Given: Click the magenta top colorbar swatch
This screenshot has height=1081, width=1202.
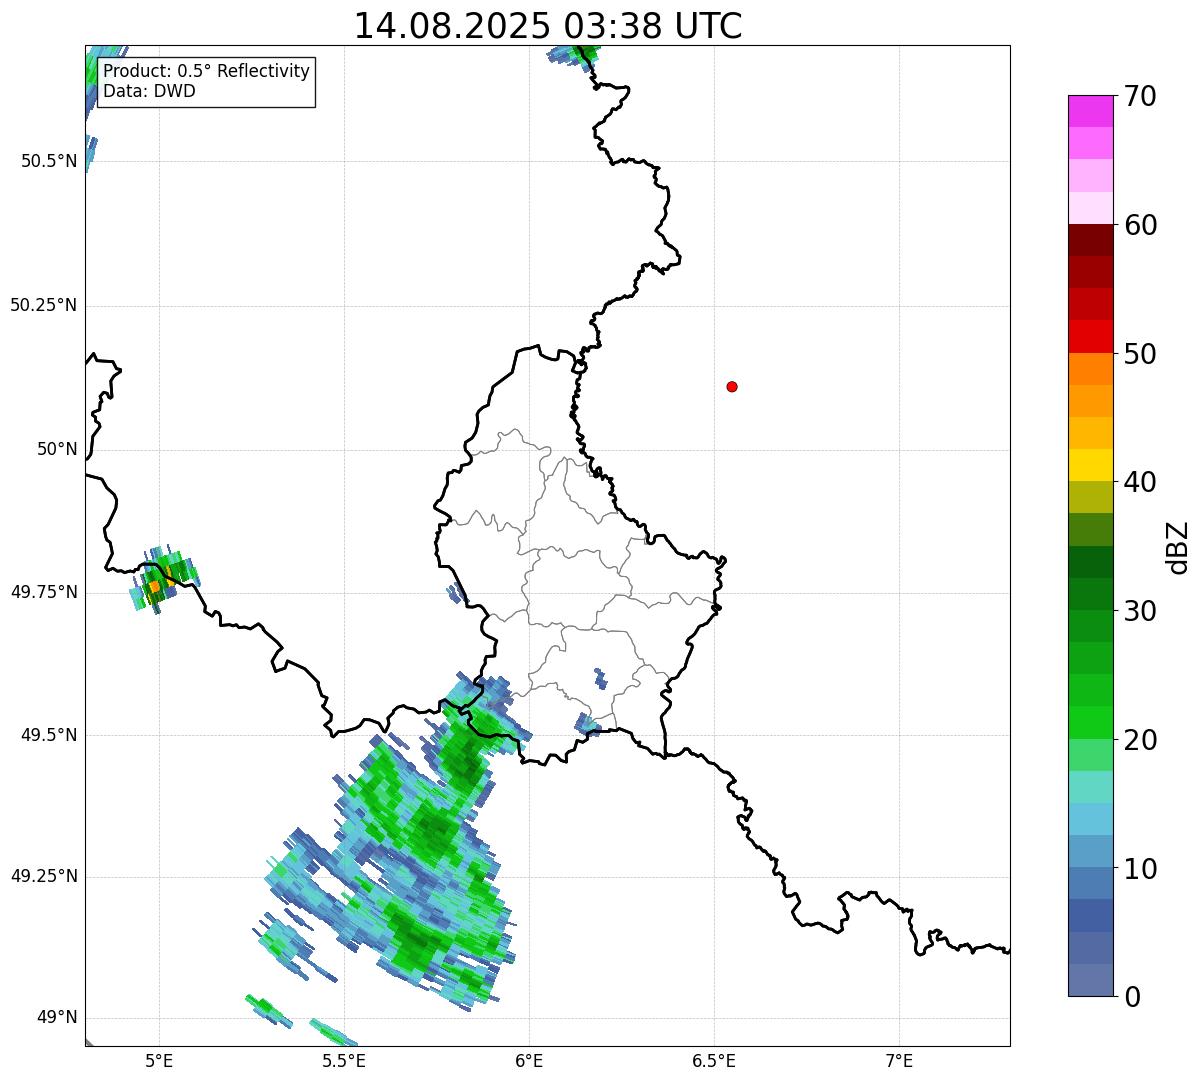Looking at the screenshot, I should pyautogui.click(x=1090, y=111).
